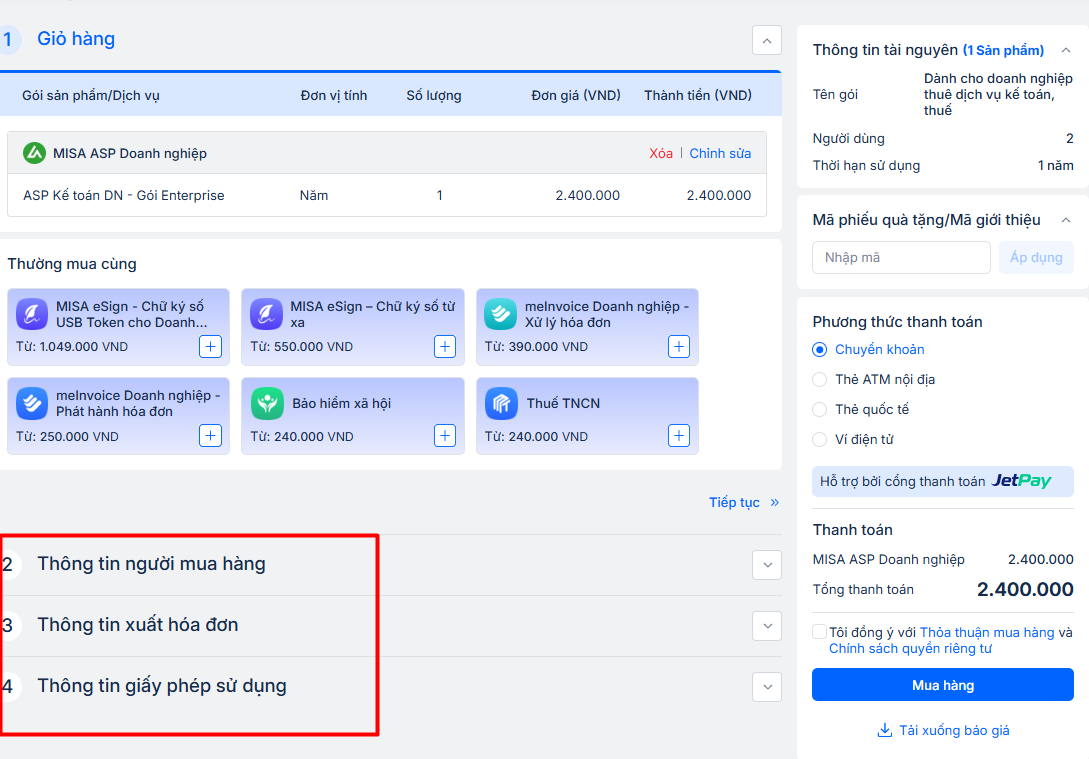Expand Thông tin người mua hàng section
The height and width of the screenshot is (759, 1089).
click(766, 565)
